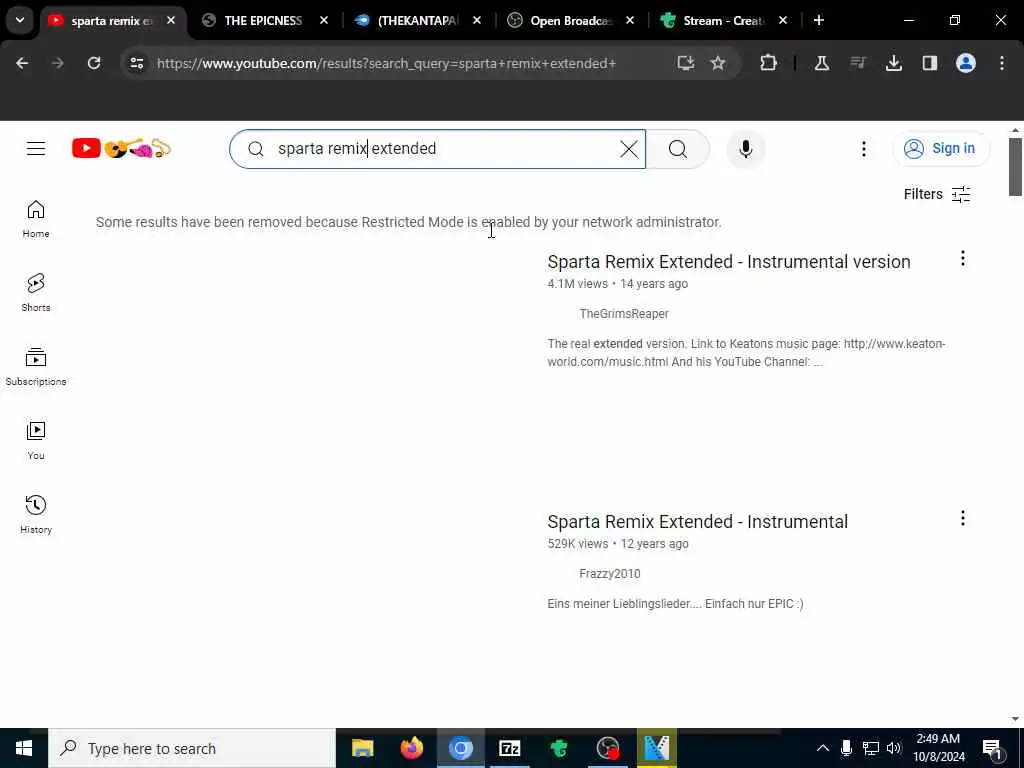Viewport: 1024px width, 768px height.
Task: Click the Sign in button
Action: (x=941, y=149)
